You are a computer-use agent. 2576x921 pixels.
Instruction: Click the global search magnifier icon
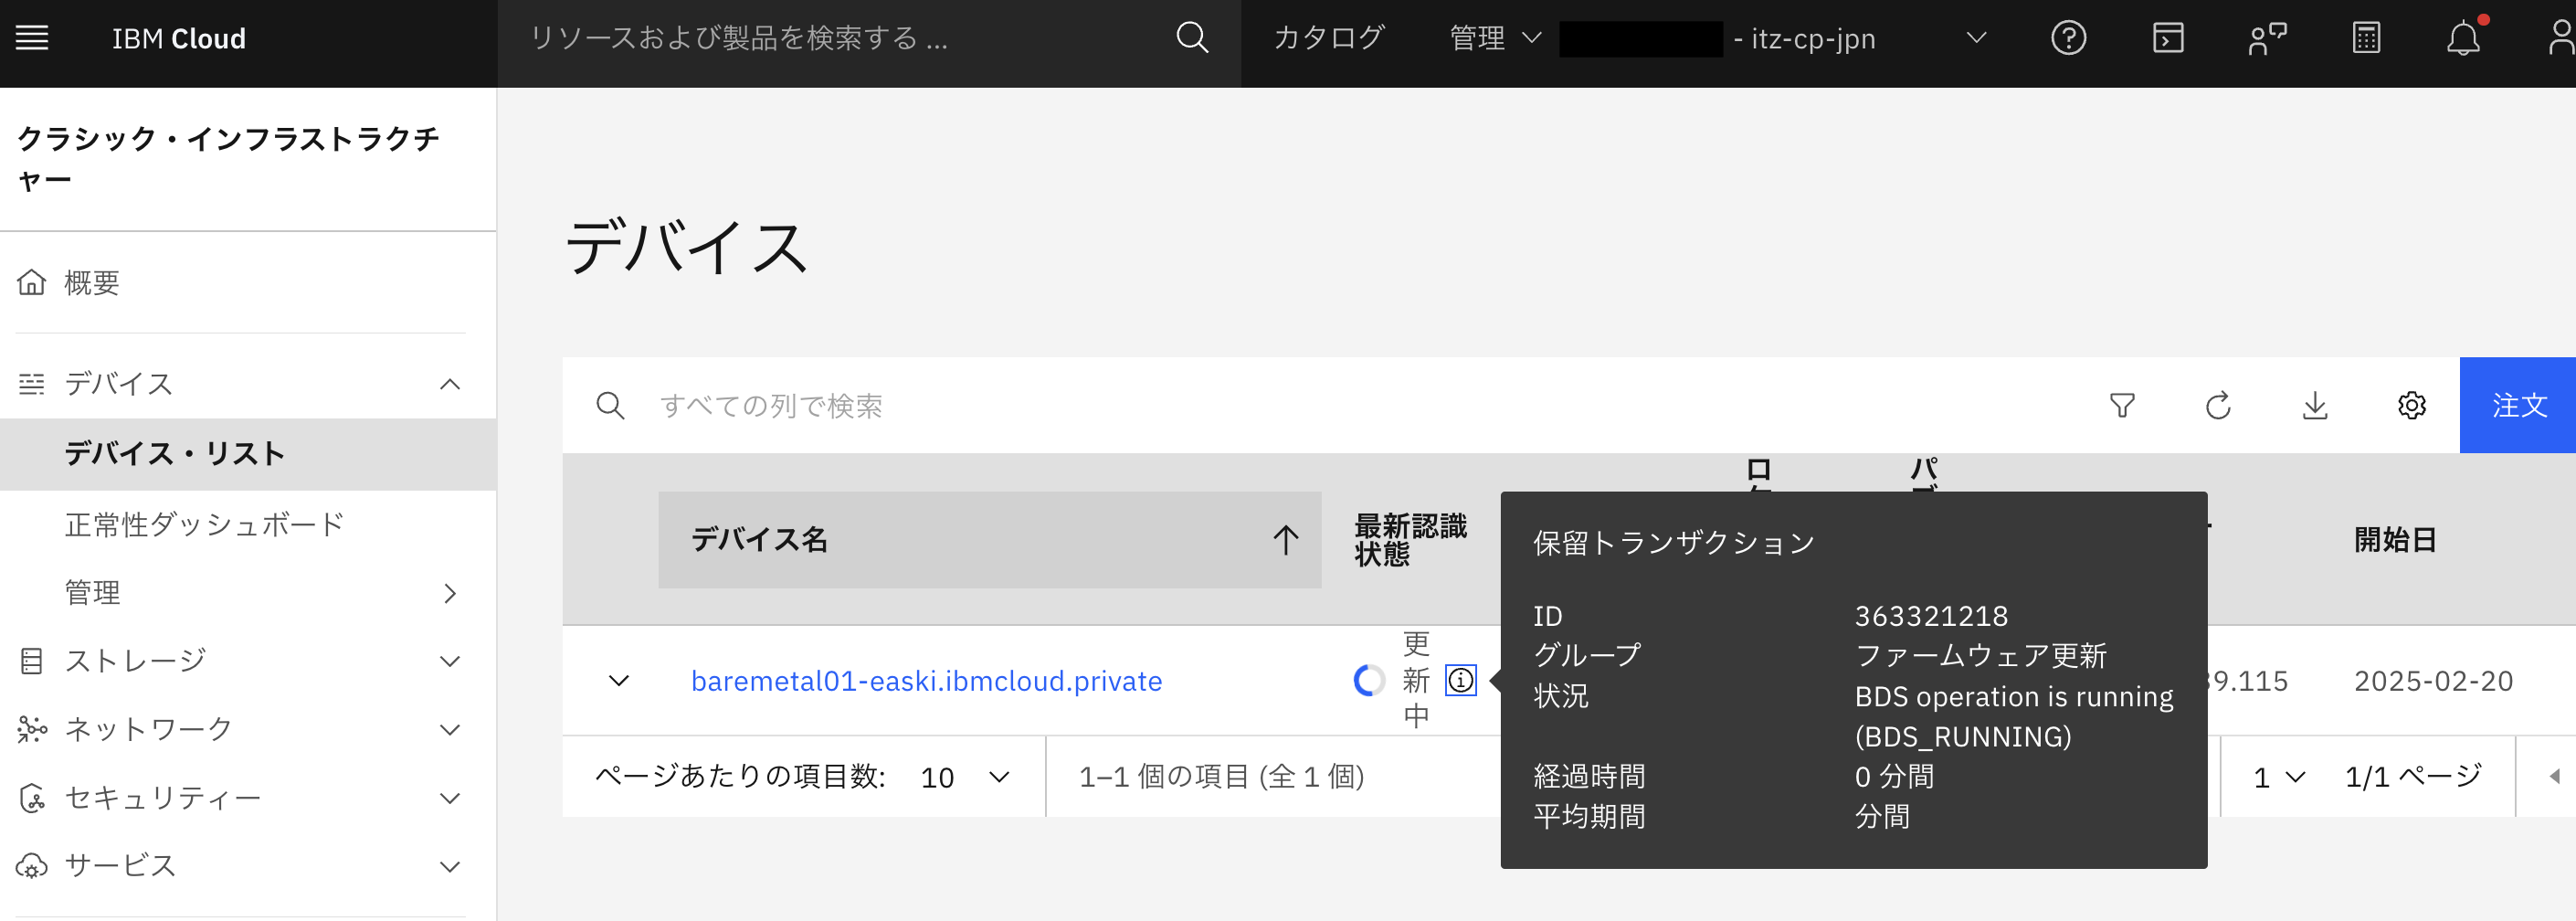point(1192,38)
